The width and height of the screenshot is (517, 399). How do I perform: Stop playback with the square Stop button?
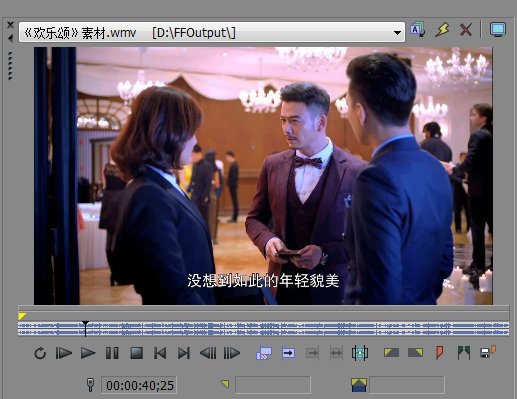coord(137,353)
